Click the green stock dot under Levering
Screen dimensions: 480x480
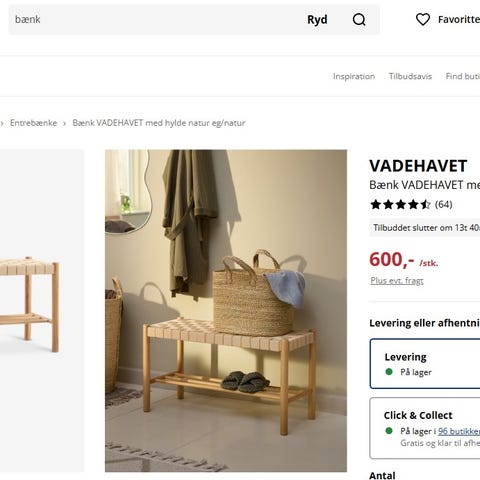coord(389,372)
